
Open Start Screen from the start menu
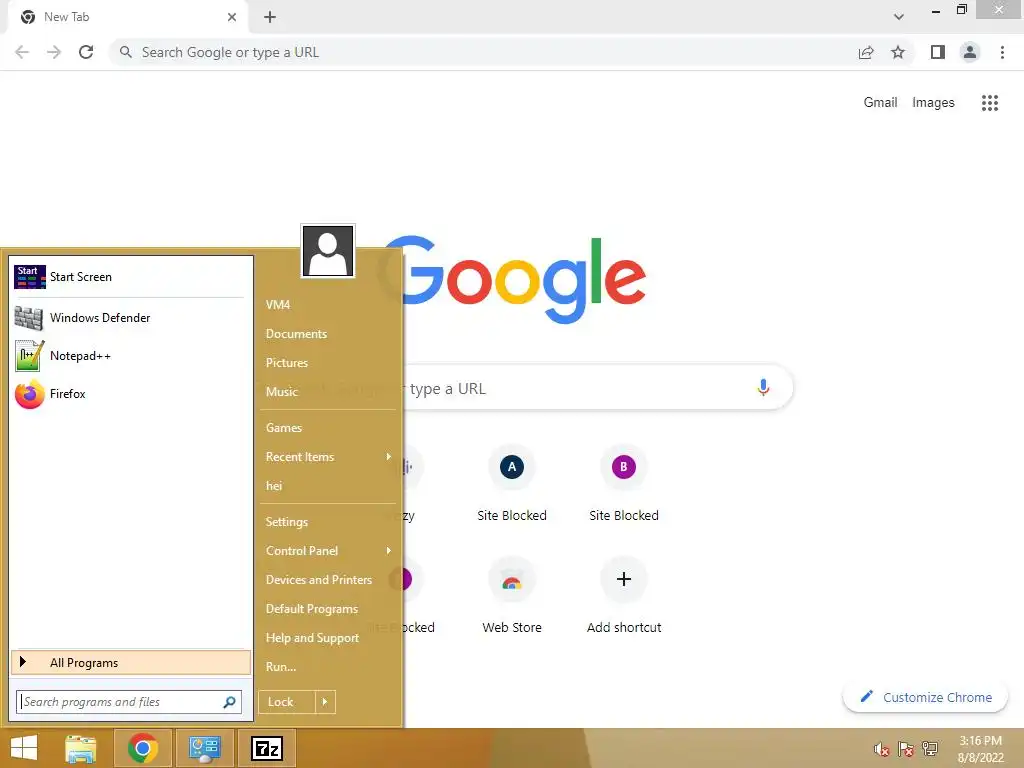tap(131, 277)
